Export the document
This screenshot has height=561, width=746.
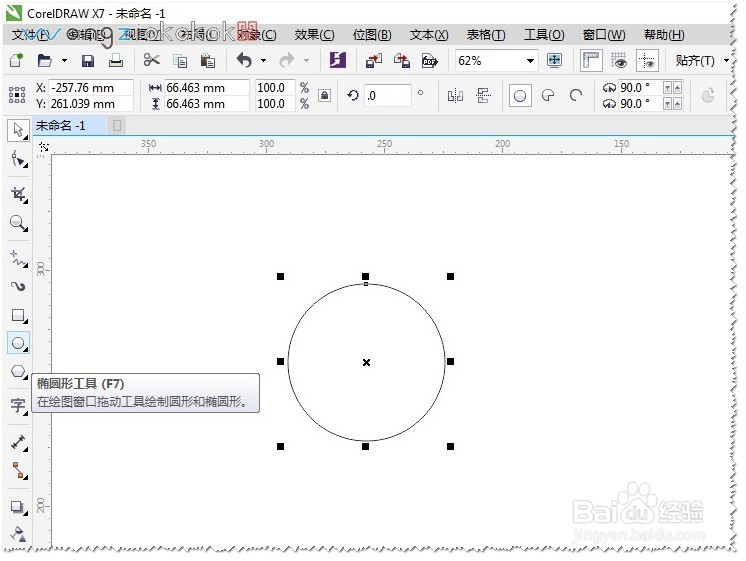(402, 61)
